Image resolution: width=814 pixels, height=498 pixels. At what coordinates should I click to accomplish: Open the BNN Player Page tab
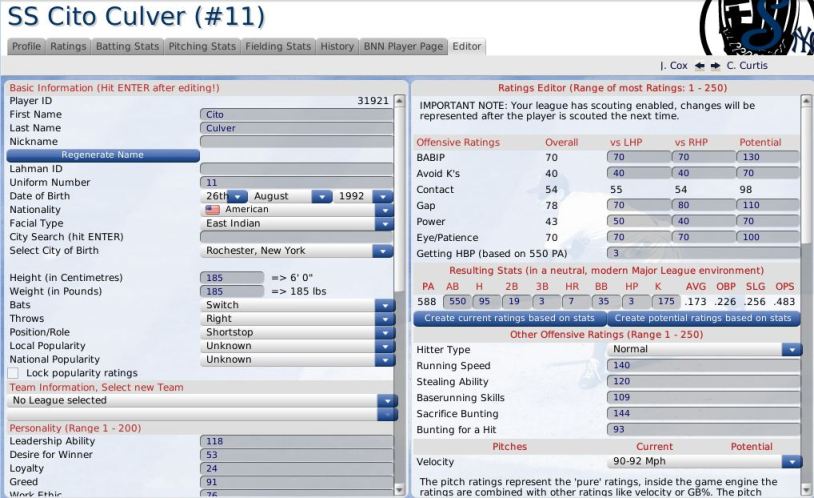click(403, 46)
